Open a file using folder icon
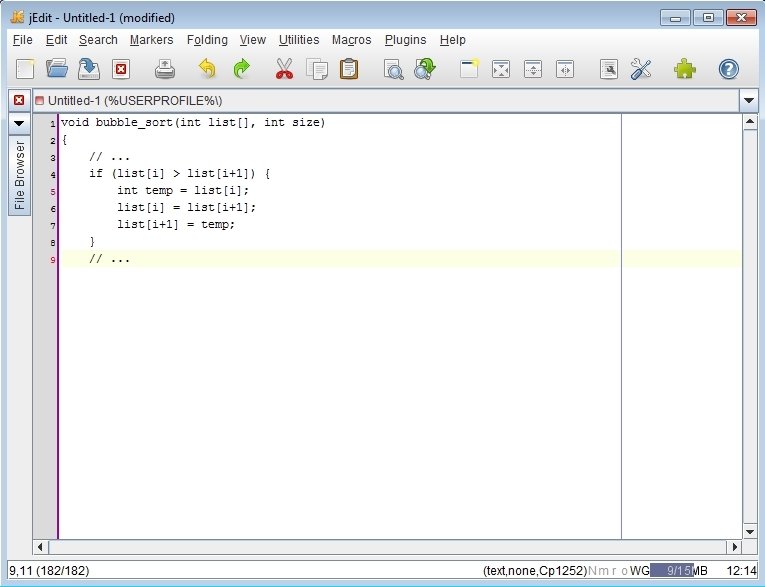 pyautogui.click(x=57, y=69)
